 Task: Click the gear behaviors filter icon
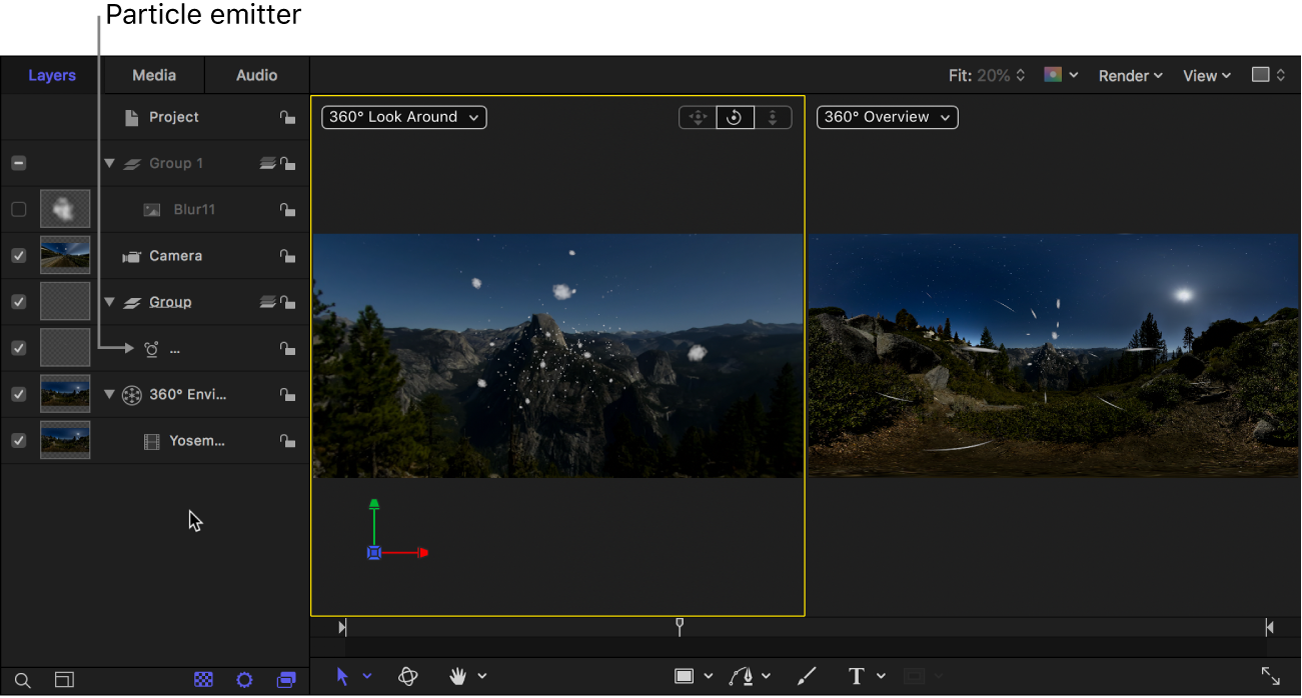pyautogui.click(x=245, y=680)
